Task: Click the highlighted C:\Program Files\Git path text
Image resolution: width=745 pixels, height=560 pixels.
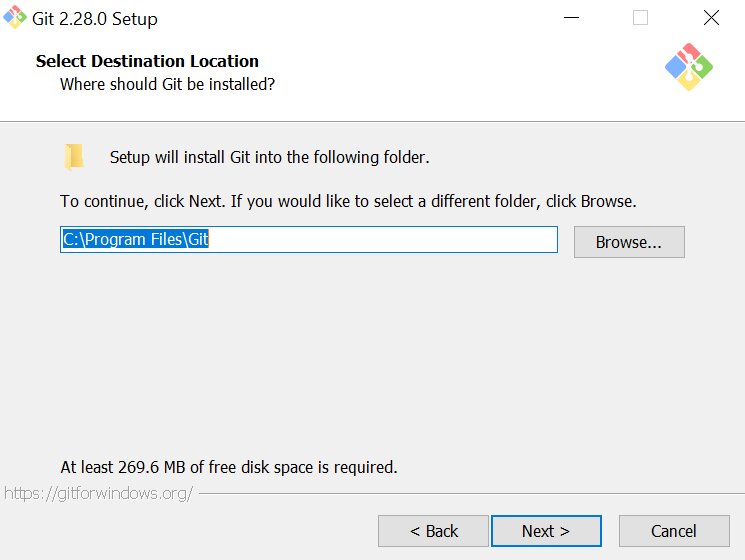Action: coord(136,240)
